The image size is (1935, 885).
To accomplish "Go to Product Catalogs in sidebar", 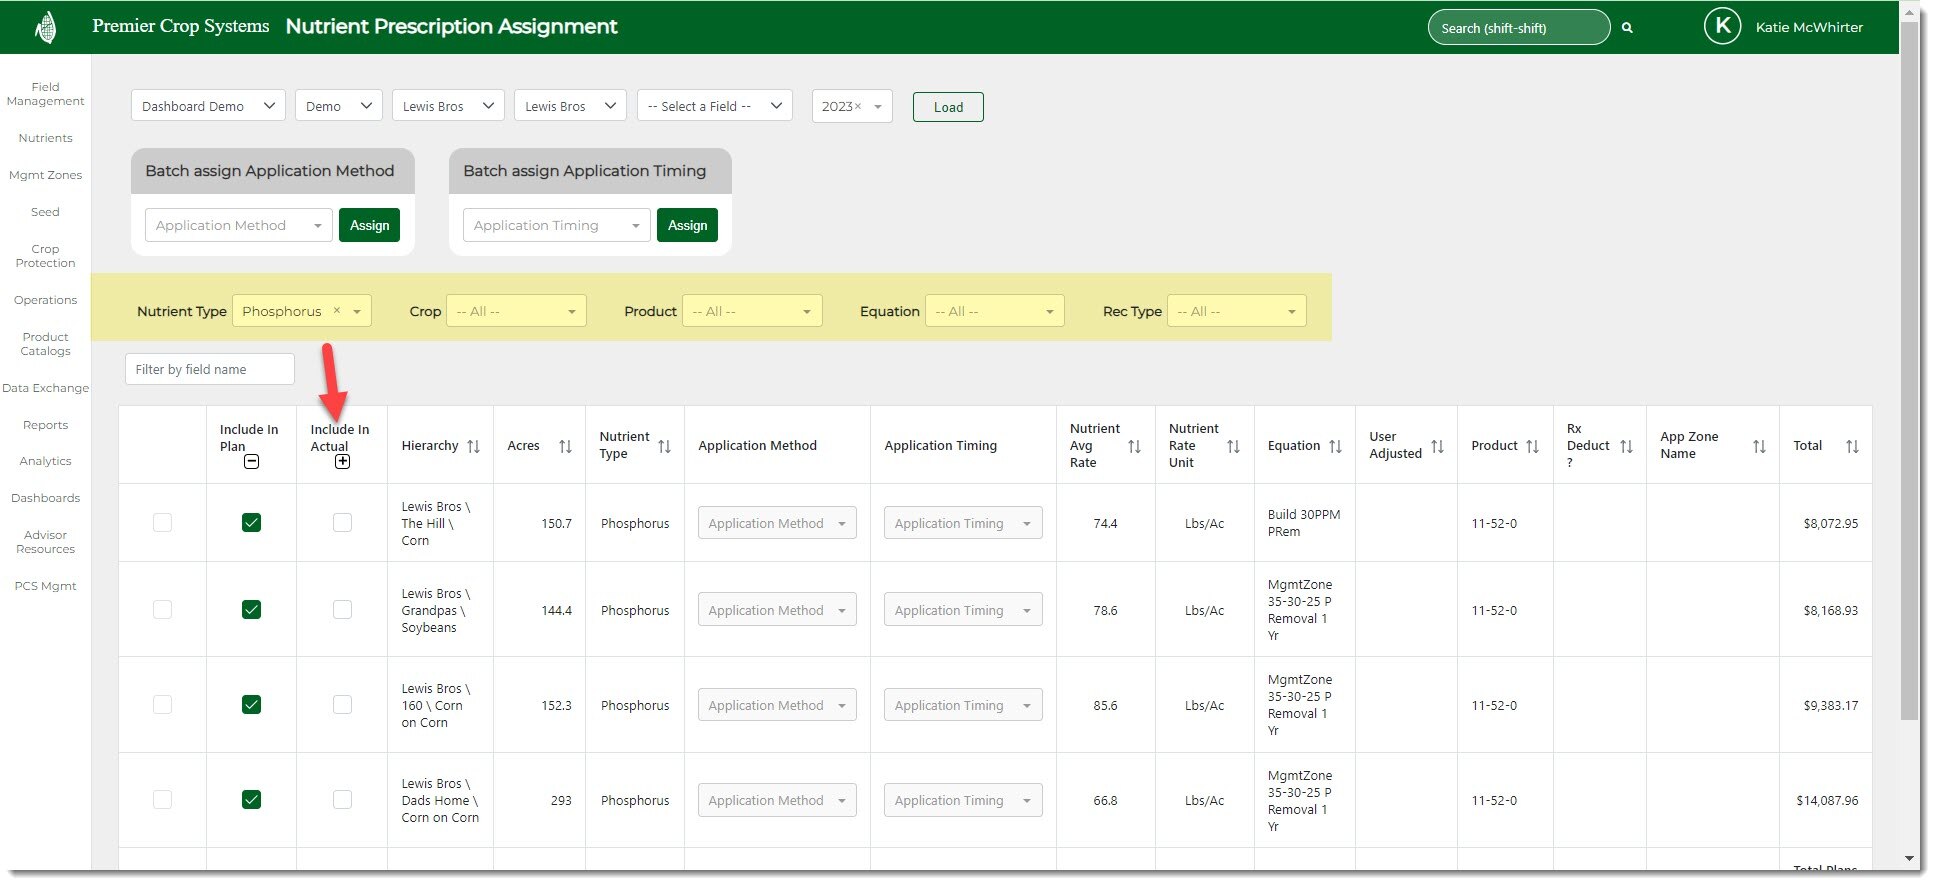I will click(x=45, y=344).
